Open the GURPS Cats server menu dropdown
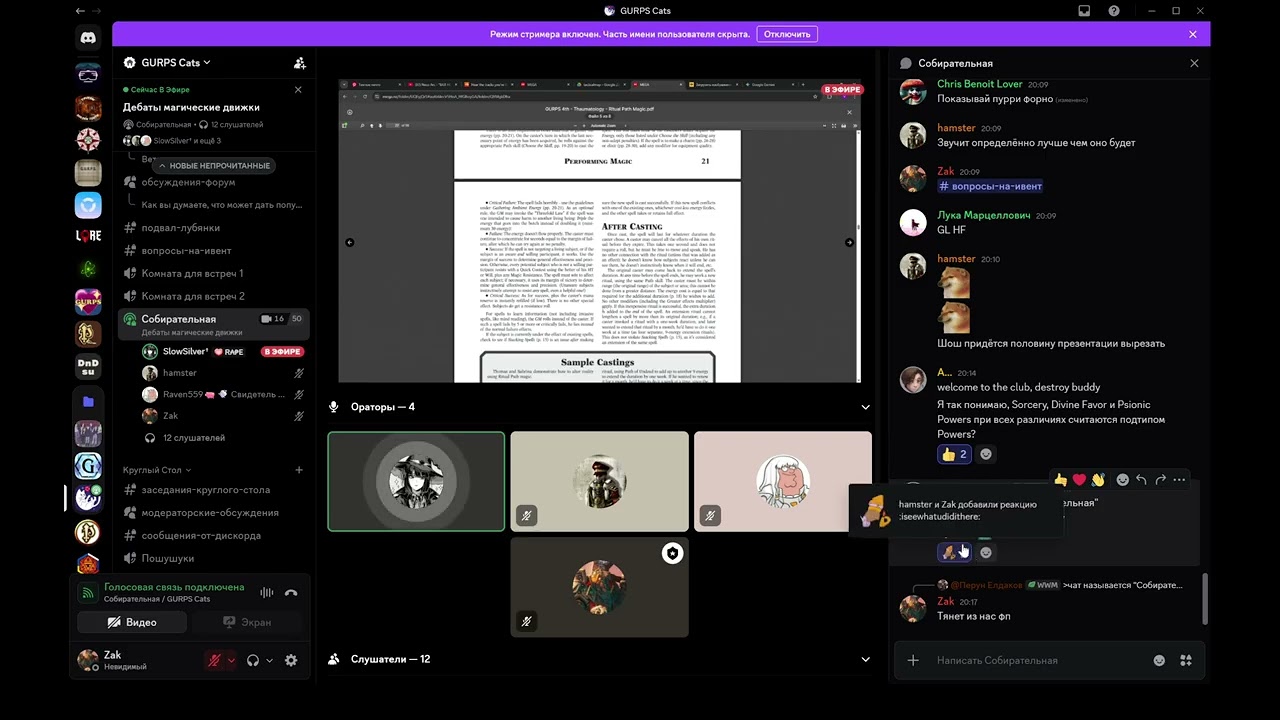The width and height of the screenshot is (1280, 720). pyautogui.click(x=176, y=62)
